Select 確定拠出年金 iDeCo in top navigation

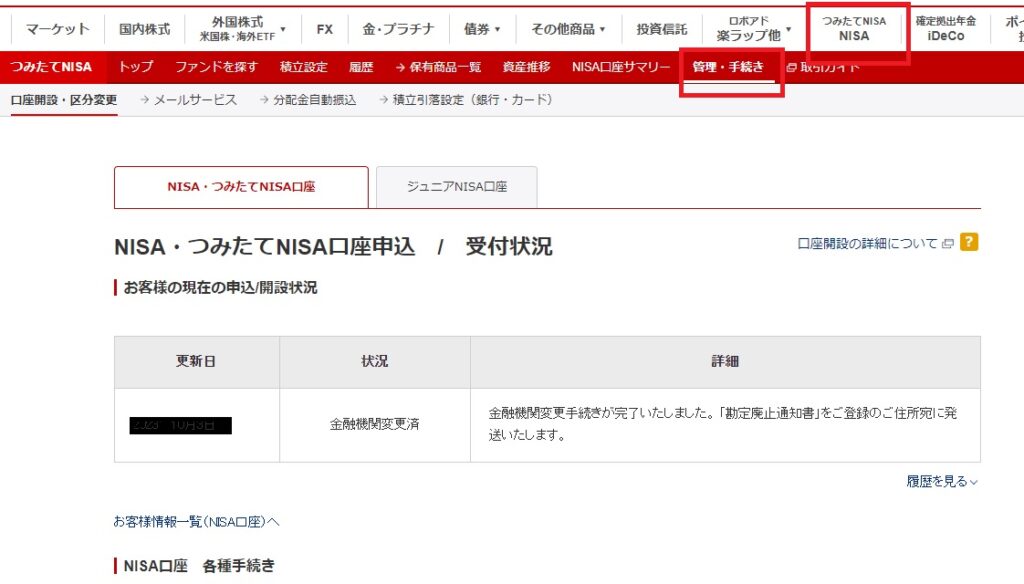click(x=945, y=29)
